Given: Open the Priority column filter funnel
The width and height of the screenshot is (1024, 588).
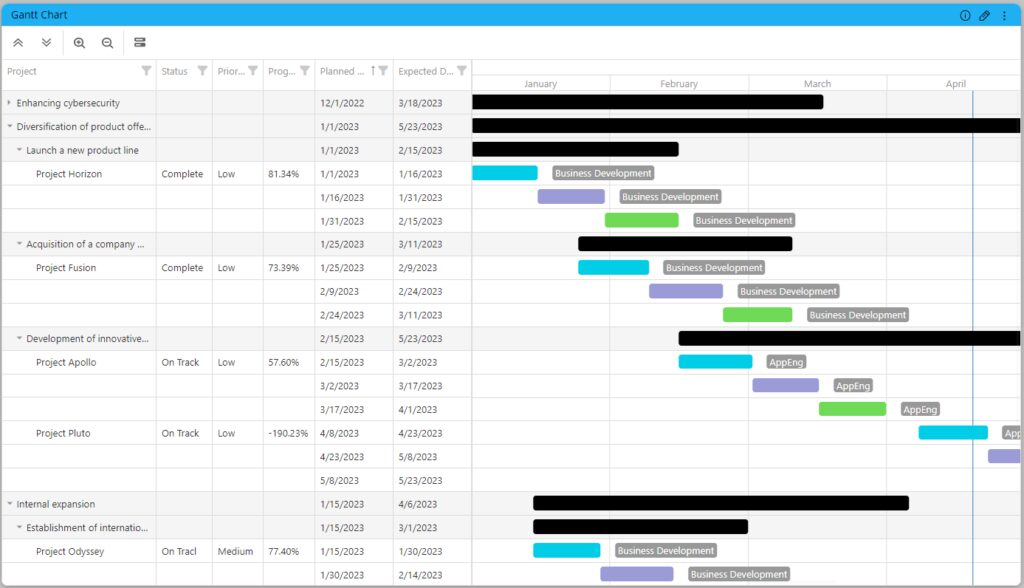Looking at the screenshot, I should point(253,72).
